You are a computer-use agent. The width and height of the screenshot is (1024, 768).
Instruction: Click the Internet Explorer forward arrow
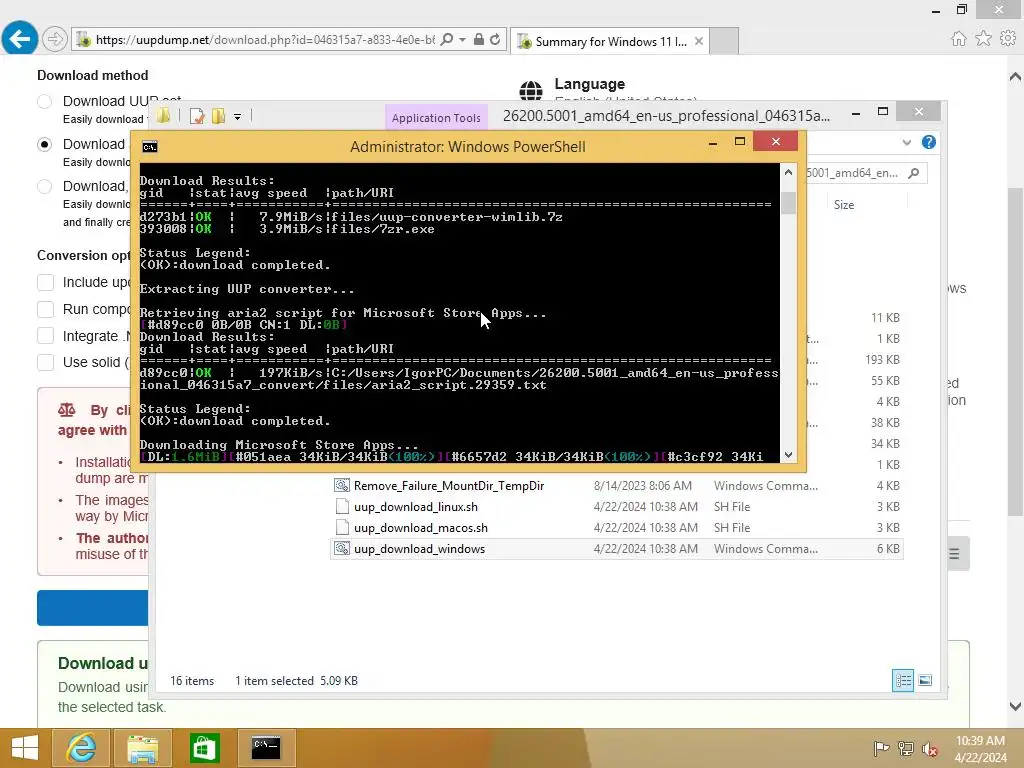[x=55, y=40]
